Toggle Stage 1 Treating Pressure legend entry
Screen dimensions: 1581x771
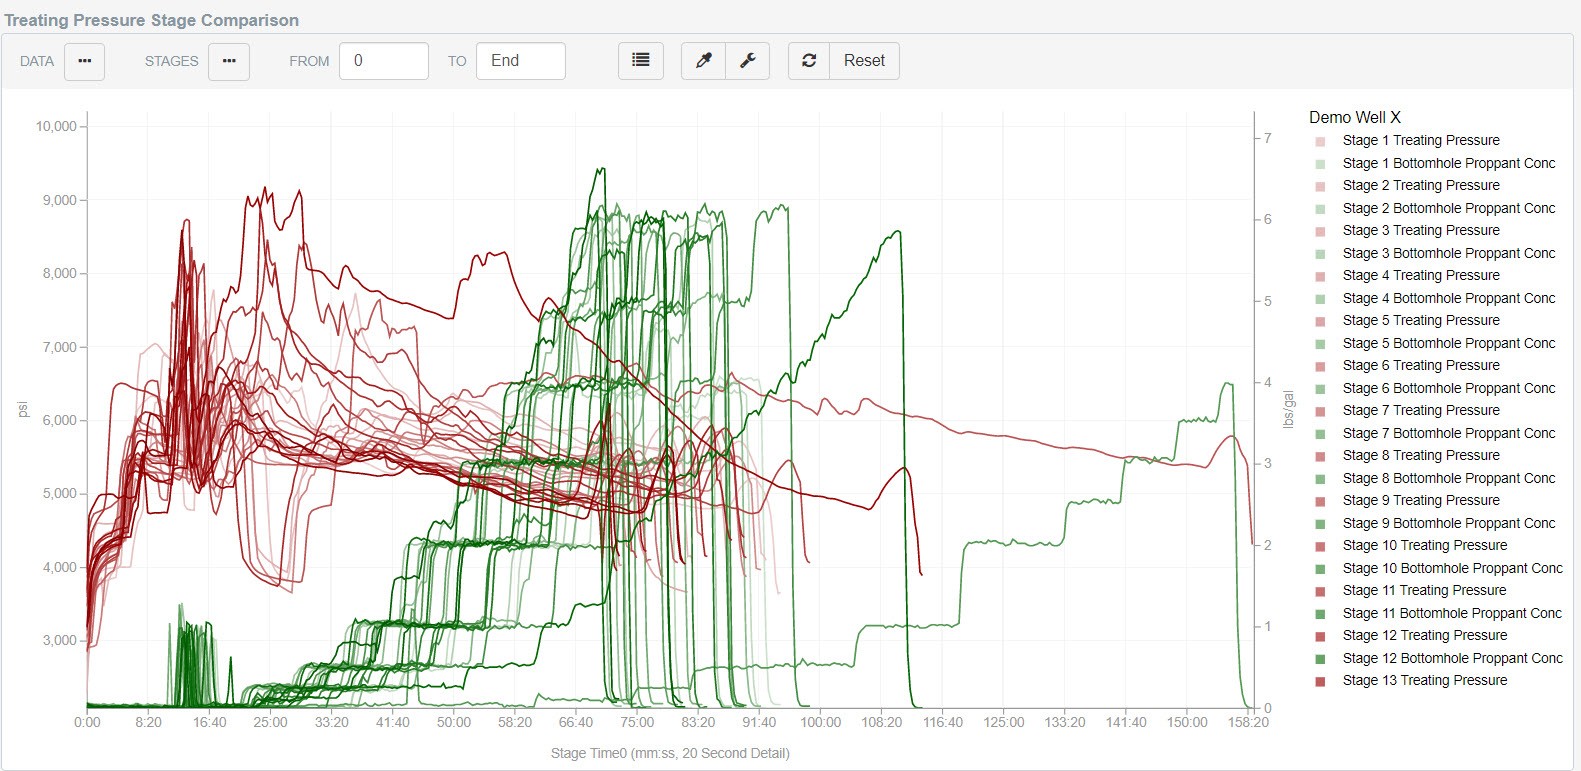[1421, 141]
